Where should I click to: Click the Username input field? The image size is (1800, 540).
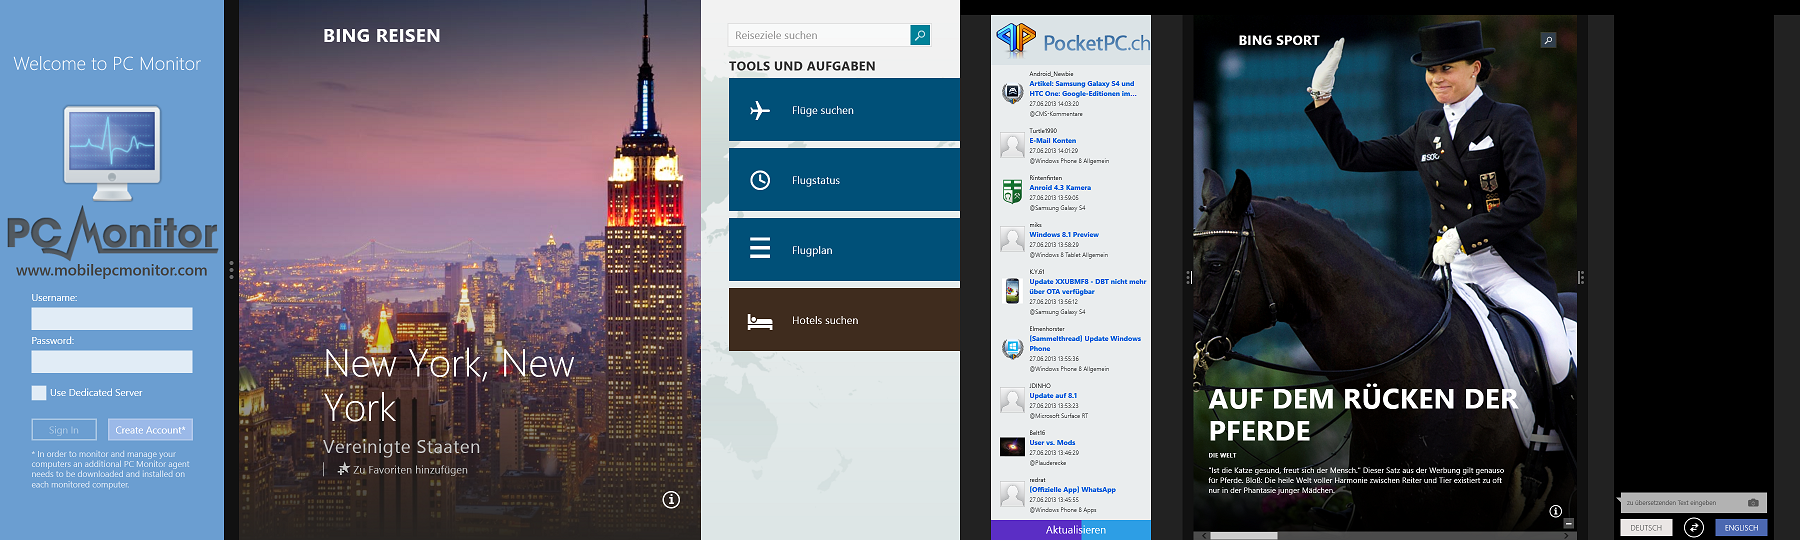(112, 319)
